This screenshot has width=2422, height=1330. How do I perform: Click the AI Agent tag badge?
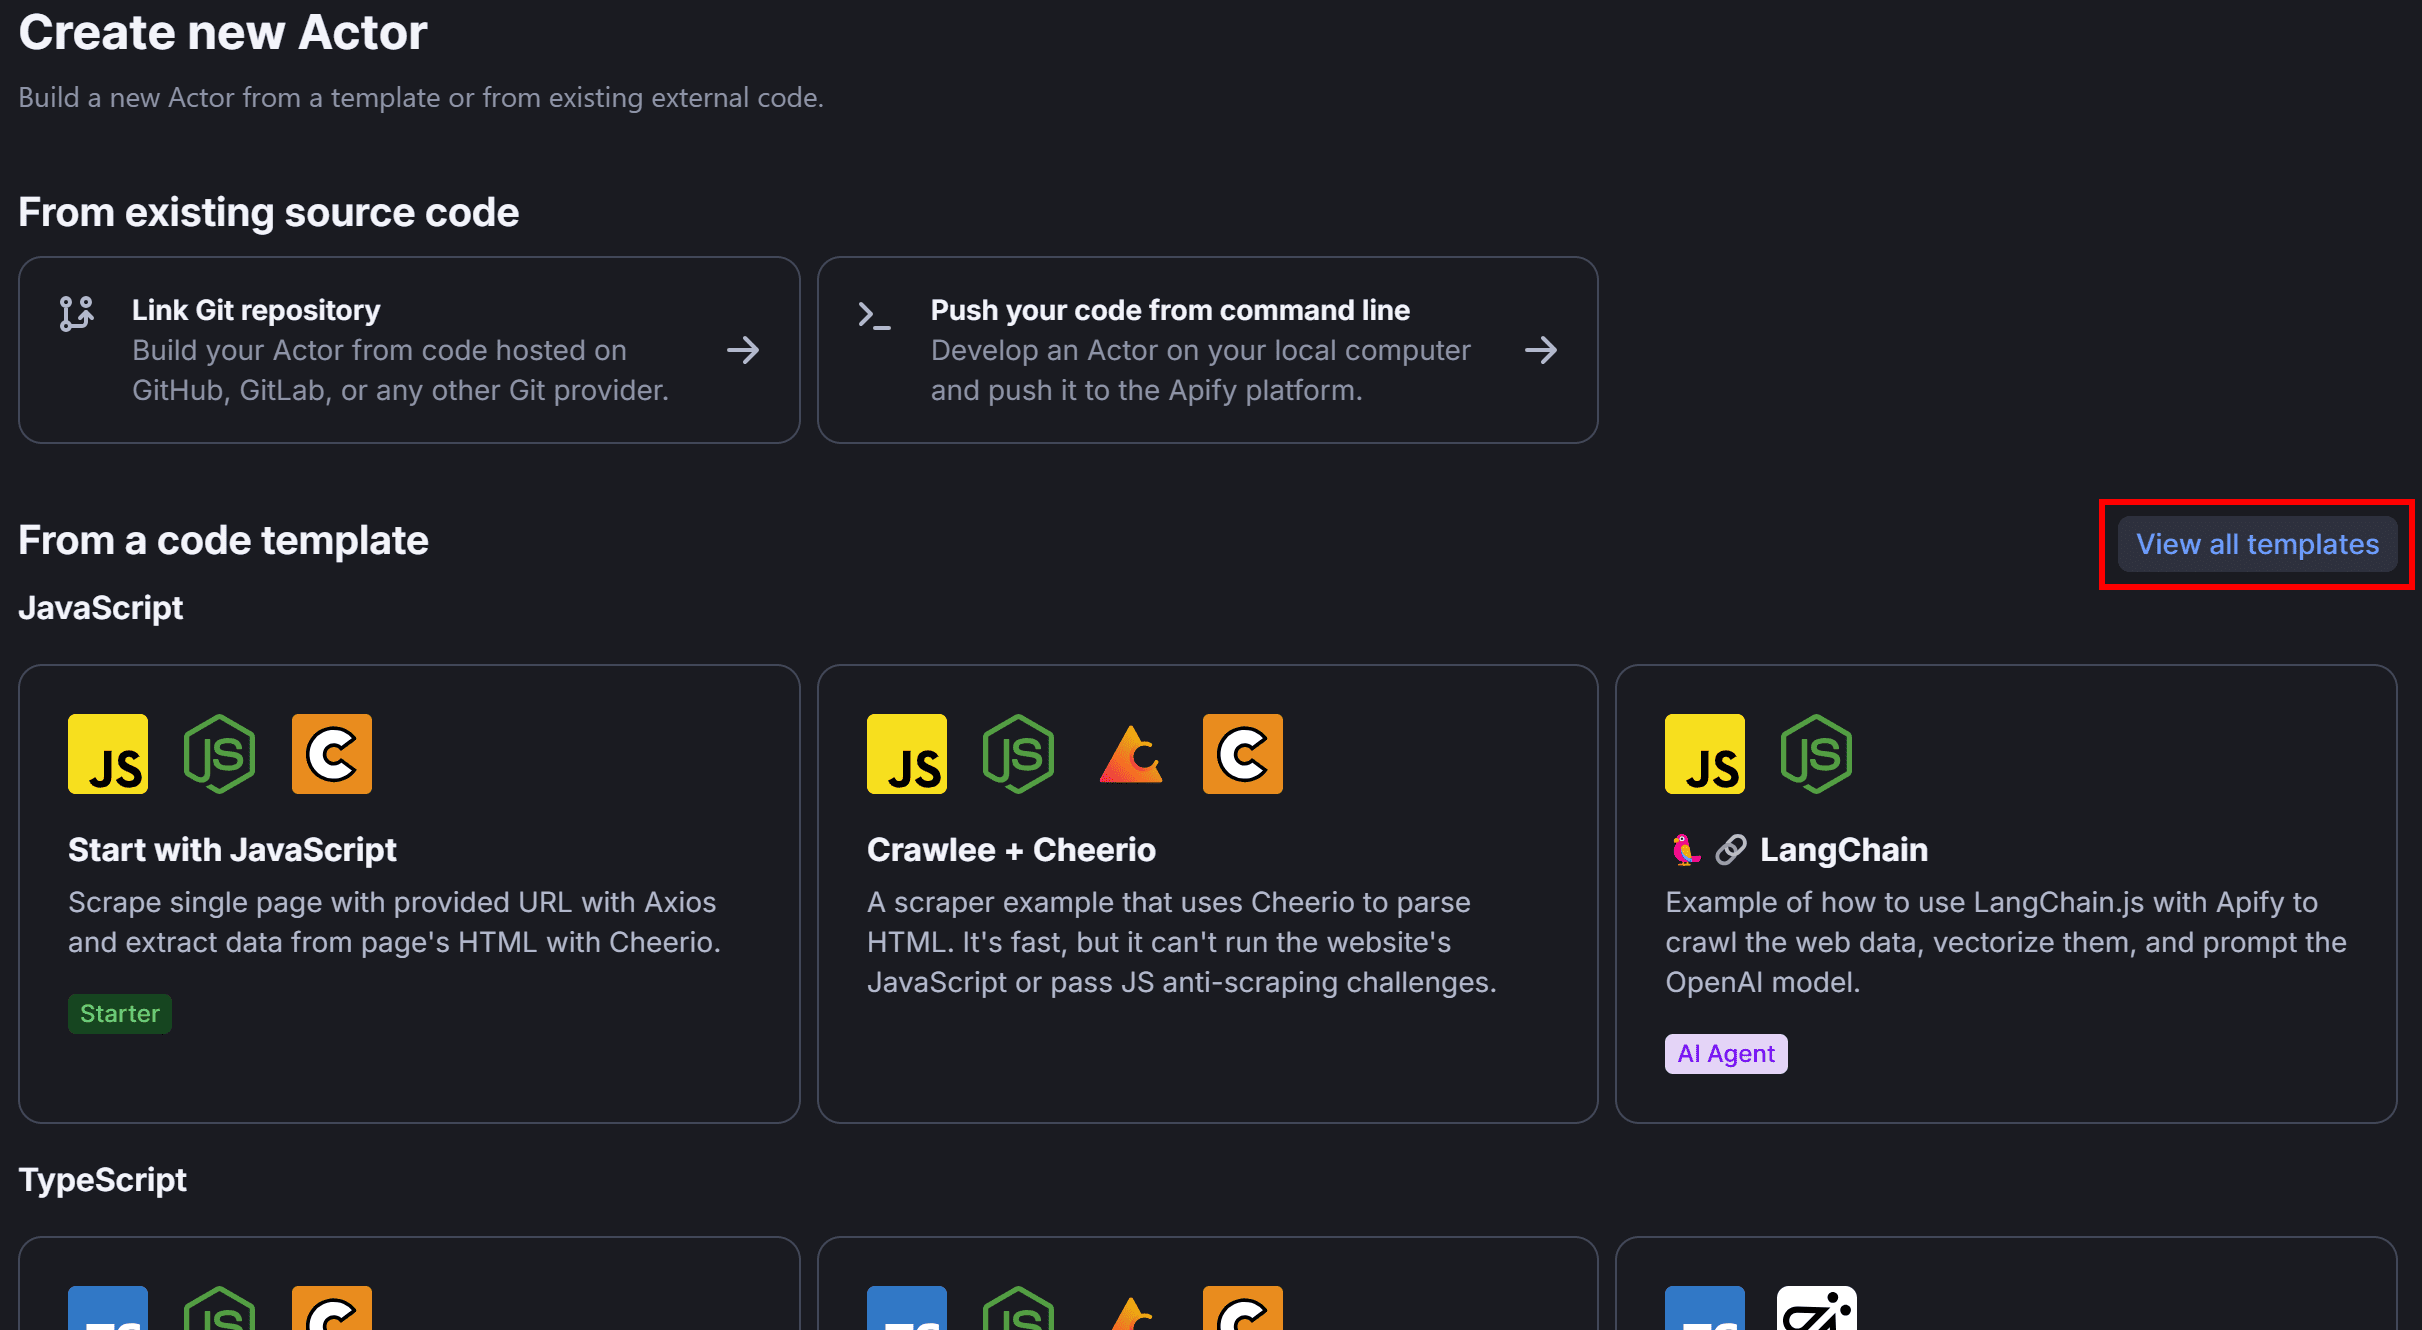point(1726,1054)
